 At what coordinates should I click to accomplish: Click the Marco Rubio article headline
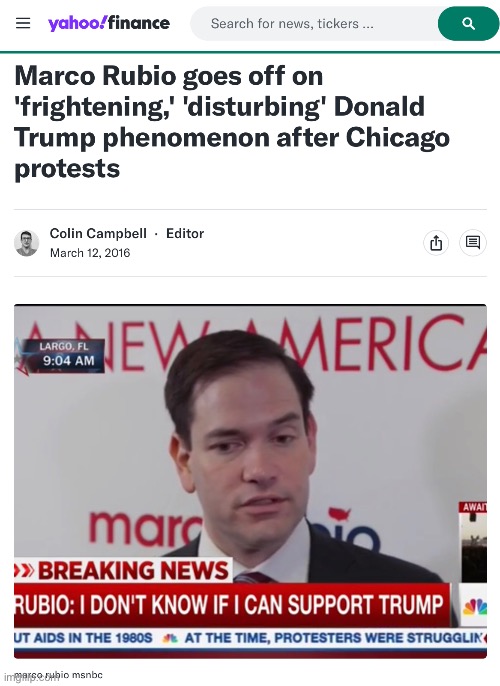click(x=232, y=122)
